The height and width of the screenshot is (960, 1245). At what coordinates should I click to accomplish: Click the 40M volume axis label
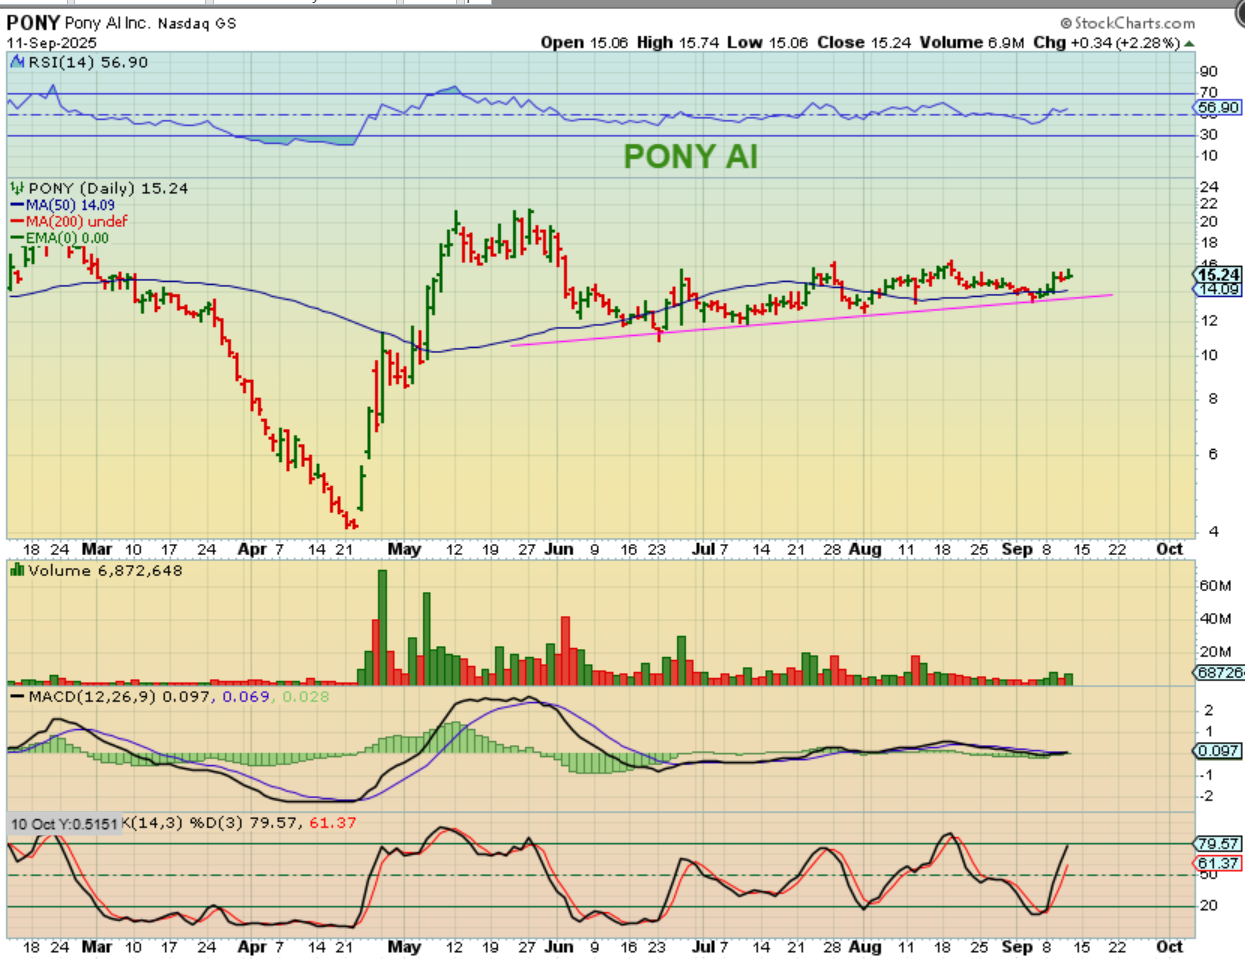point(1214,619)
